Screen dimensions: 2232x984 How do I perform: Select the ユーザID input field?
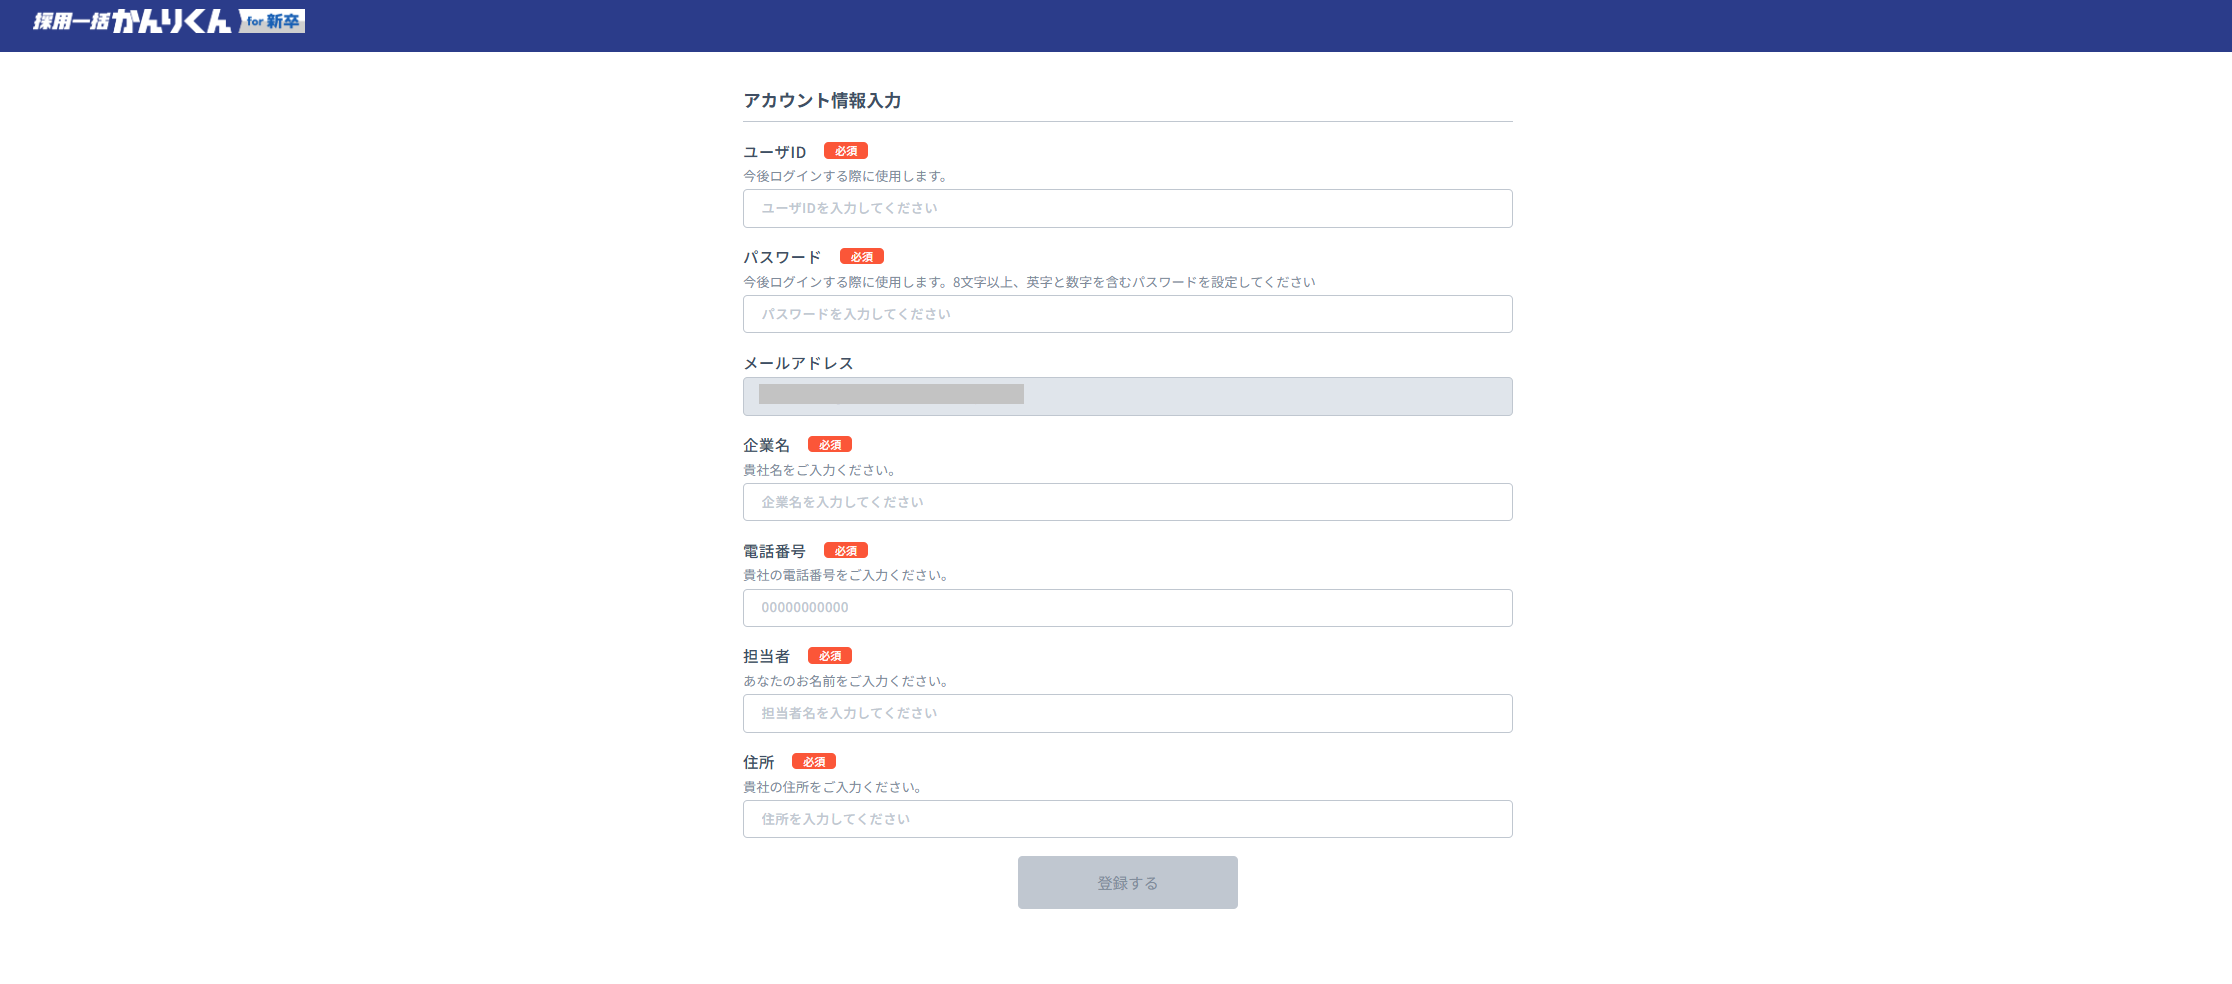click(1126, 208)
